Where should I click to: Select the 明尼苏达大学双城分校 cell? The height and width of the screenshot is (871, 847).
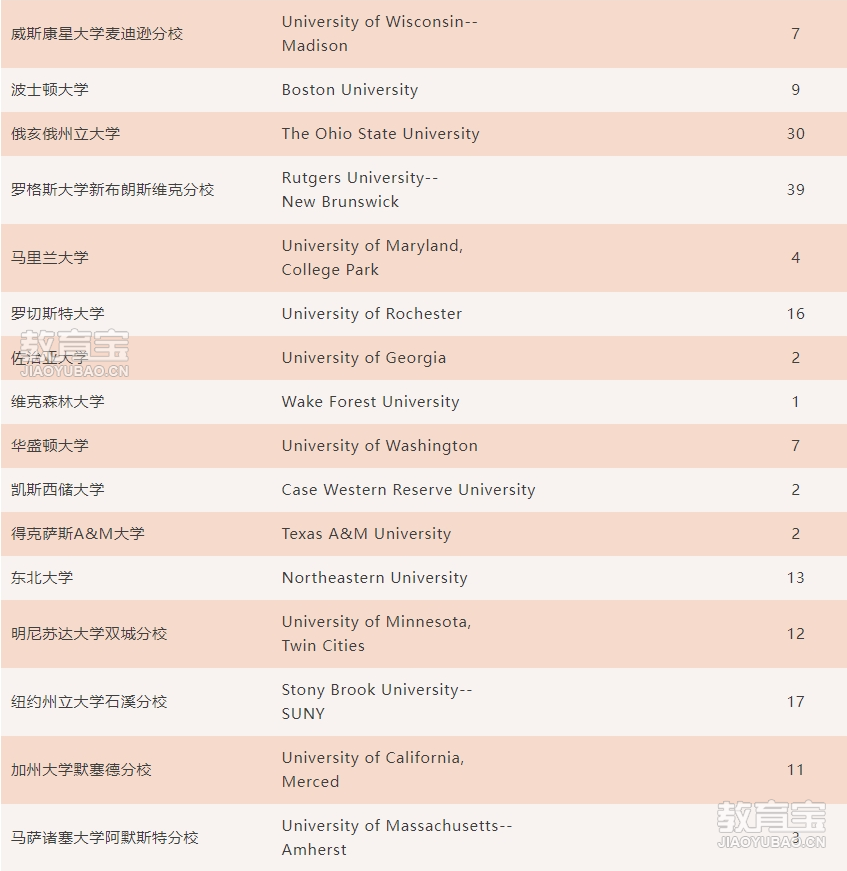[89, 634]
